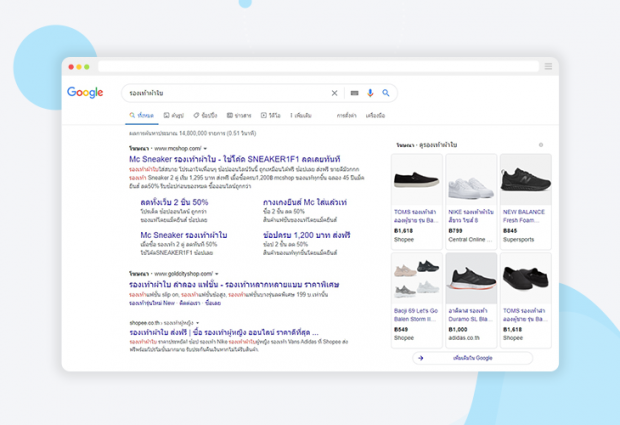
Task: Click the arrow icon in the Google button
Action: point(421,358)
